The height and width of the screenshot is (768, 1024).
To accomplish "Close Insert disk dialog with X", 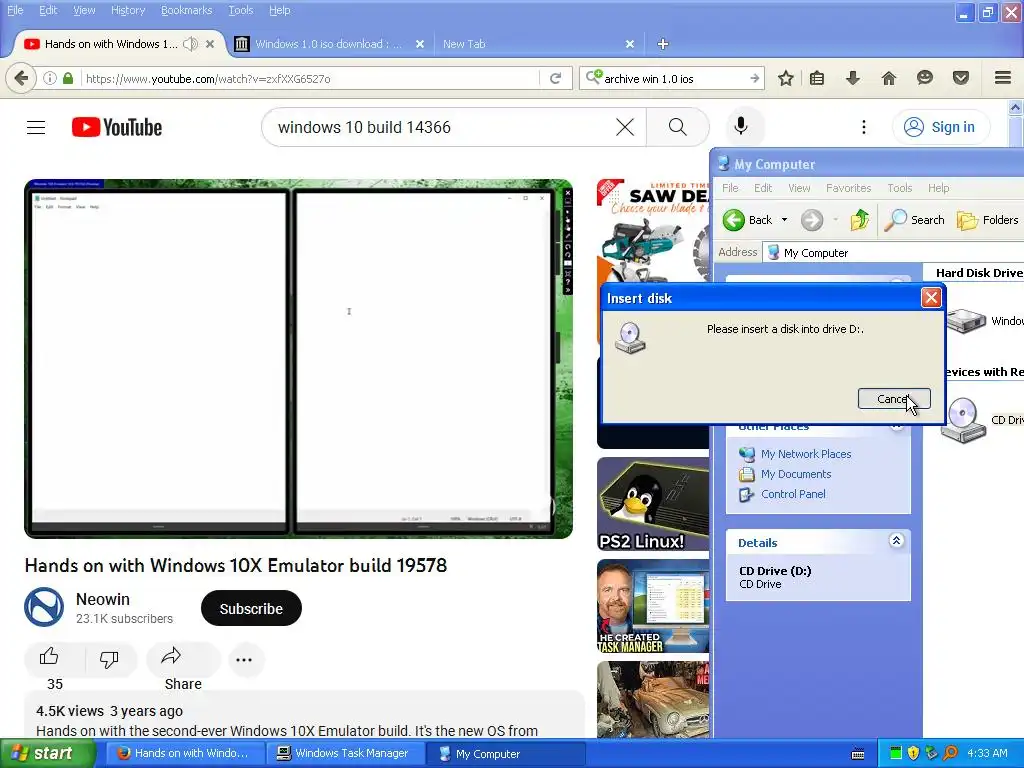I will coord(931,298).
